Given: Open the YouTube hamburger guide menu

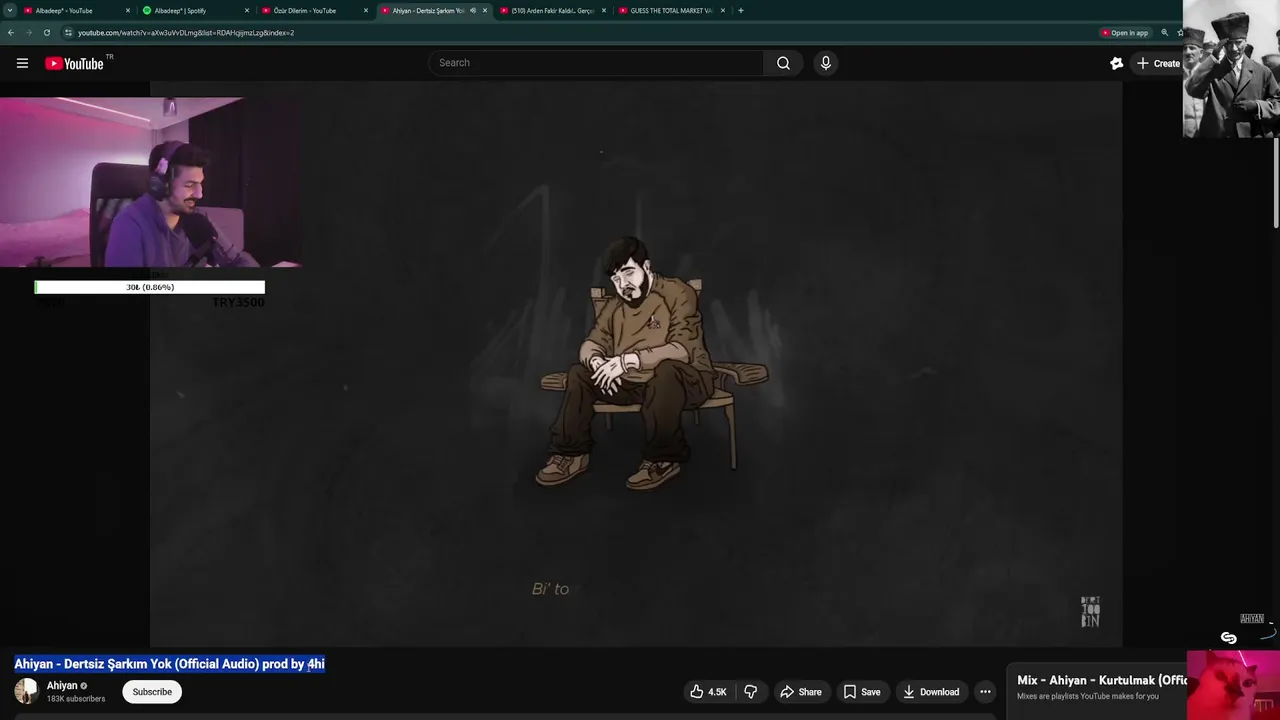Looking at the screenshot, I should [22, 63].
